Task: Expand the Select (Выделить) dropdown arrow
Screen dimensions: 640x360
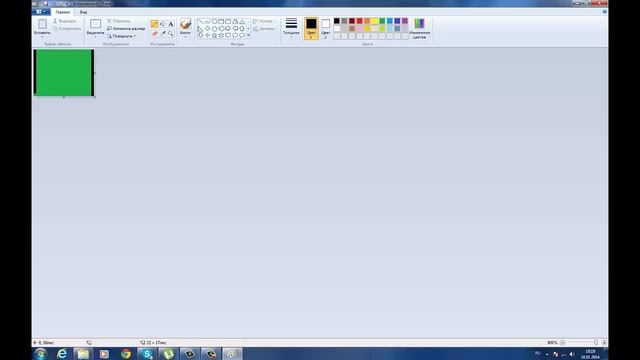Action: pos(95,36)
